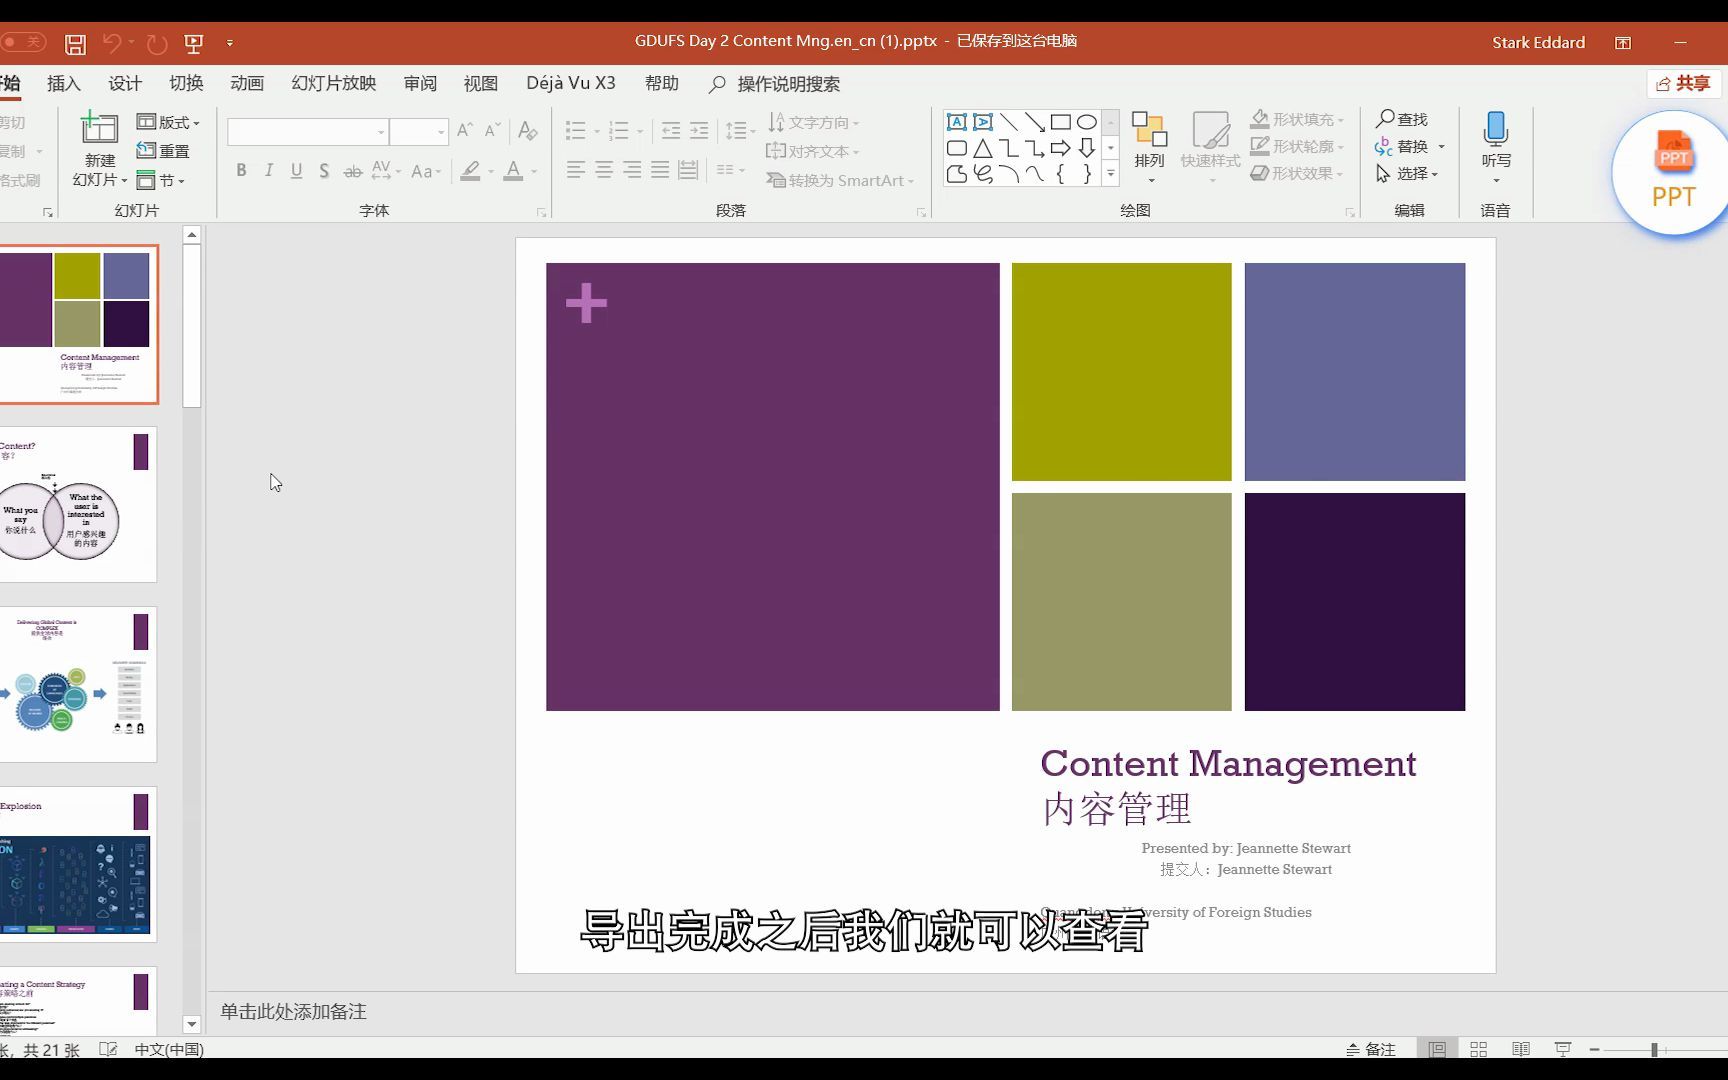Screen dimensions: 1728x1080
Task: Click the bullet list icon
Action: coord(576,131)
